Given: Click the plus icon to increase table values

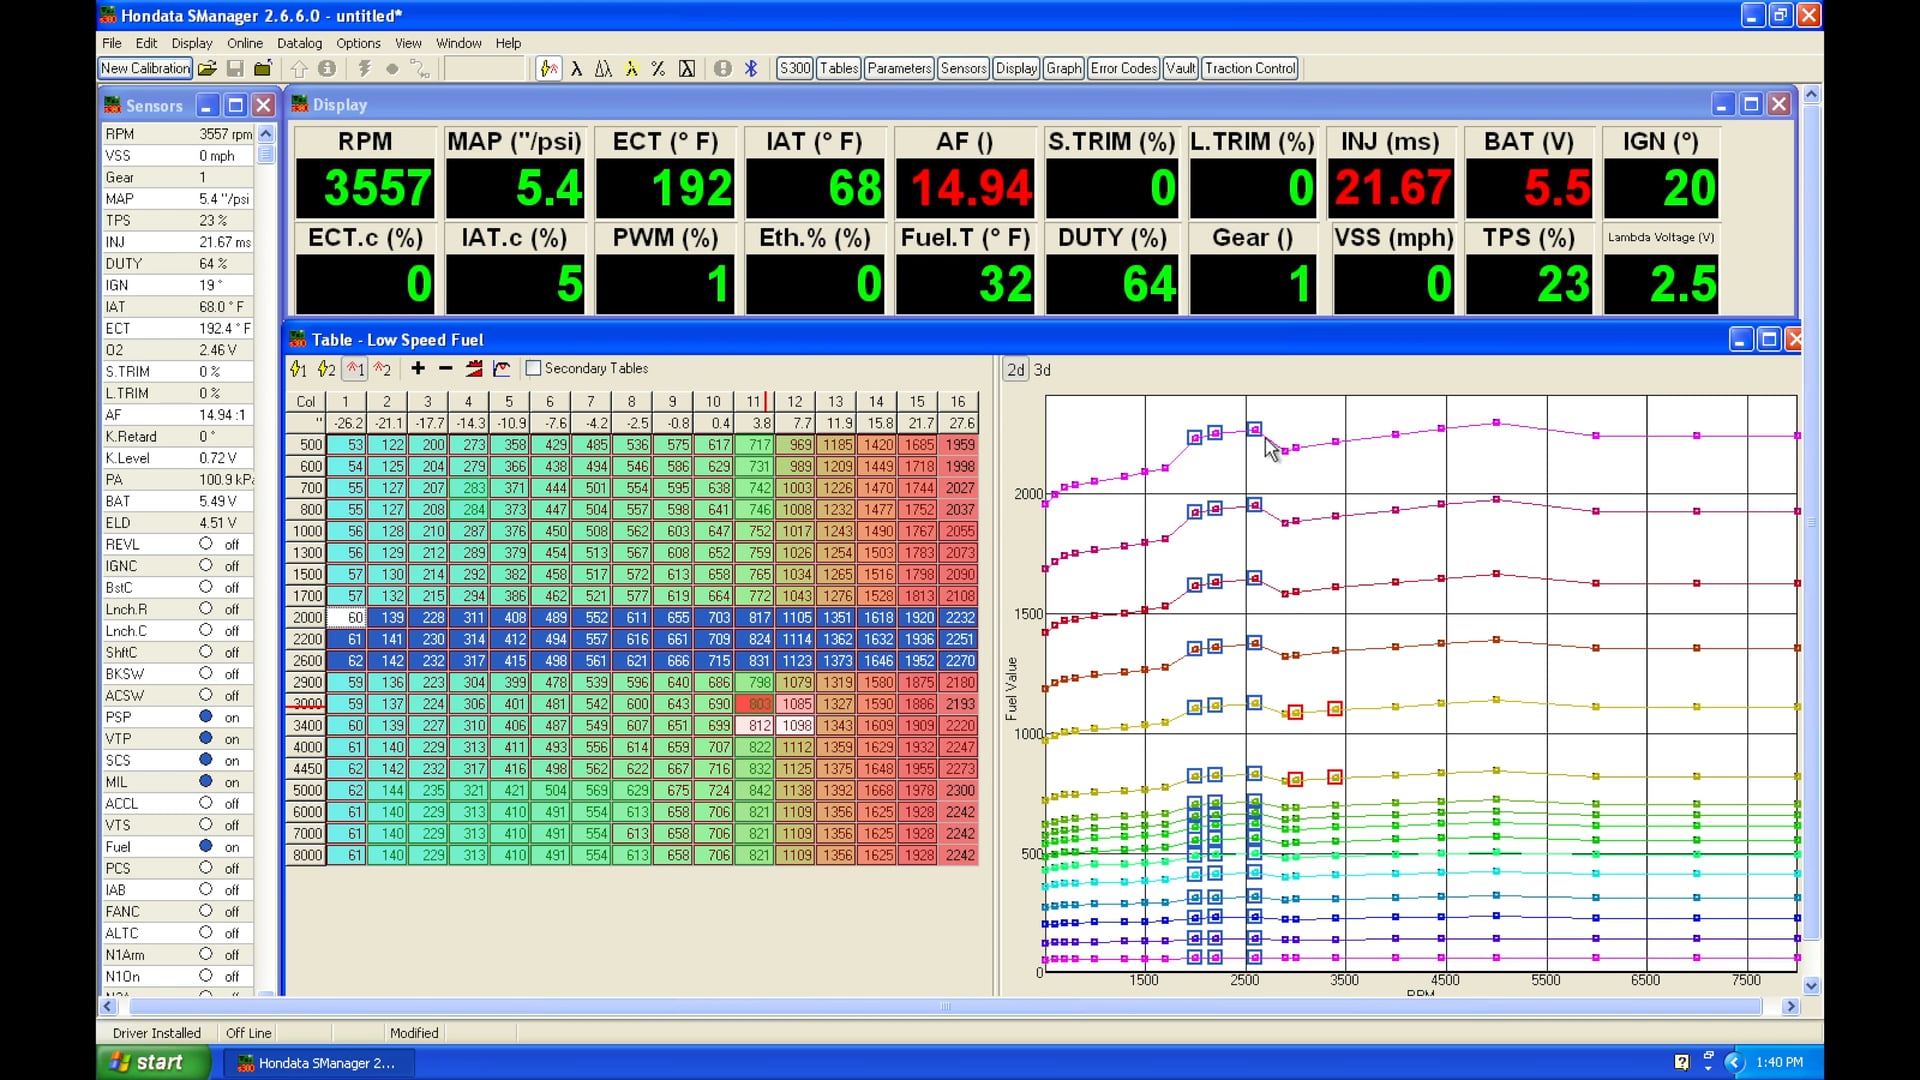Looking at the screenshot, I should coord(417,368).
